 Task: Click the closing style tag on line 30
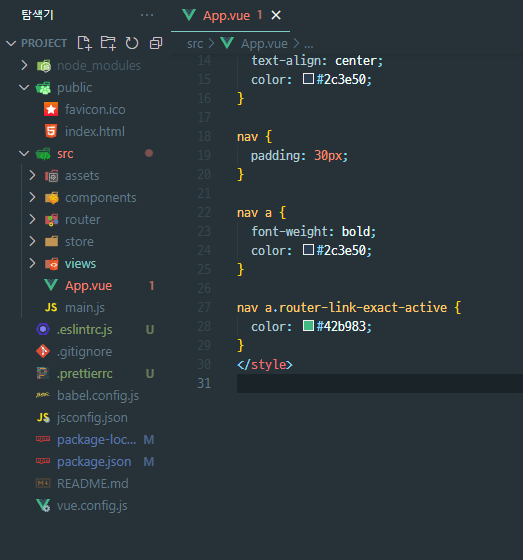tap(265, 364)
